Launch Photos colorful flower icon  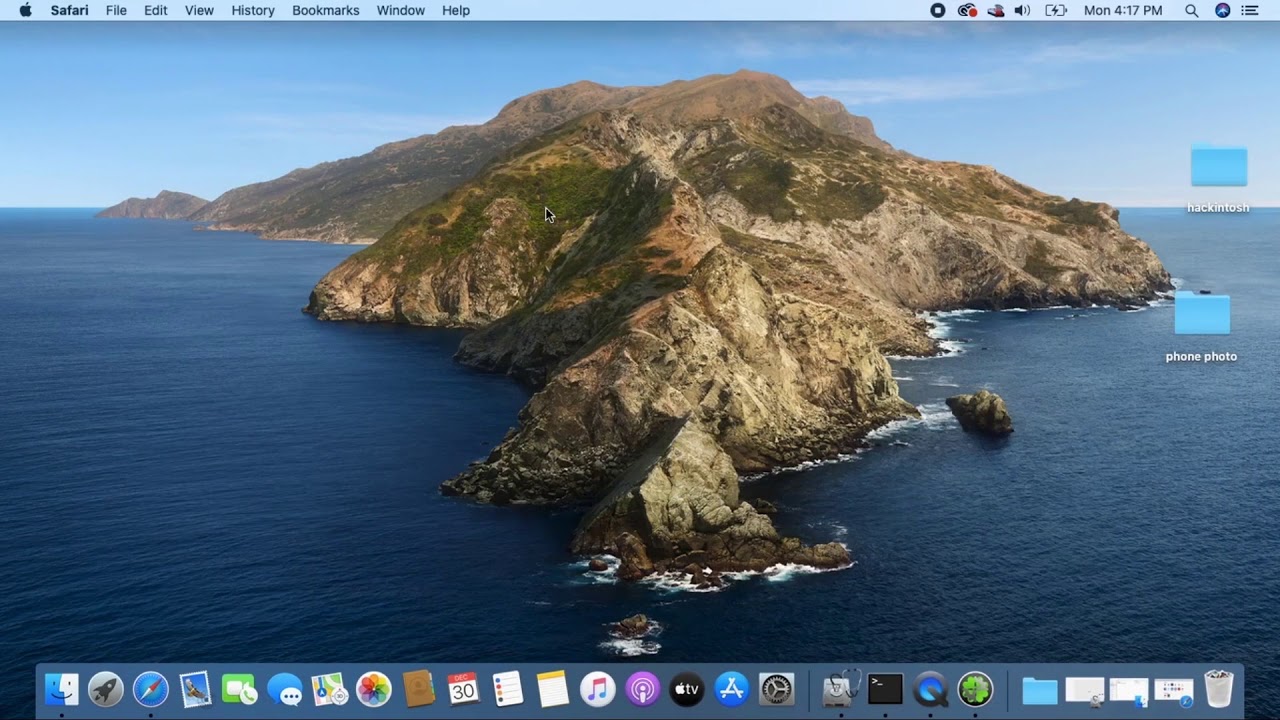pos(374,689)
